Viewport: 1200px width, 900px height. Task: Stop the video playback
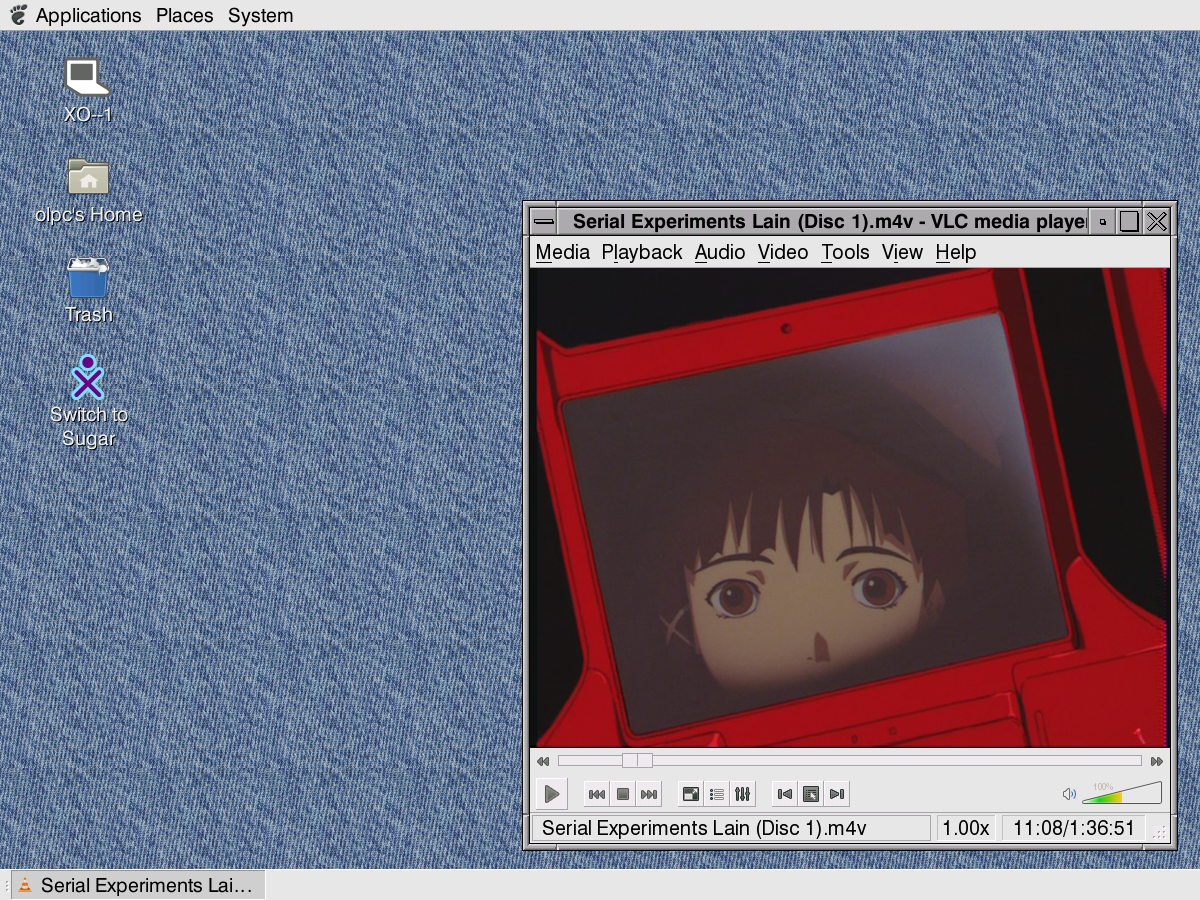623,794
